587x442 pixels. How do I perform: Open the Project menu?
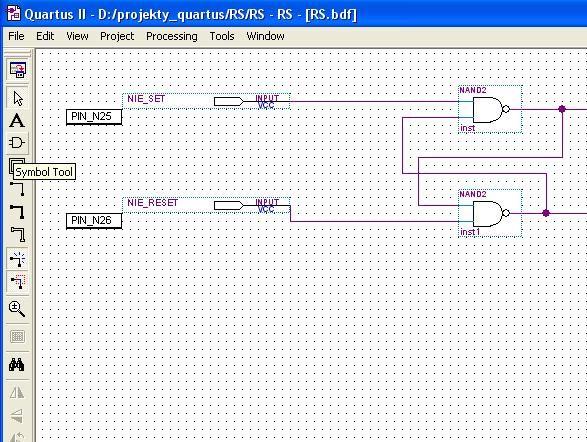(117, 36)
